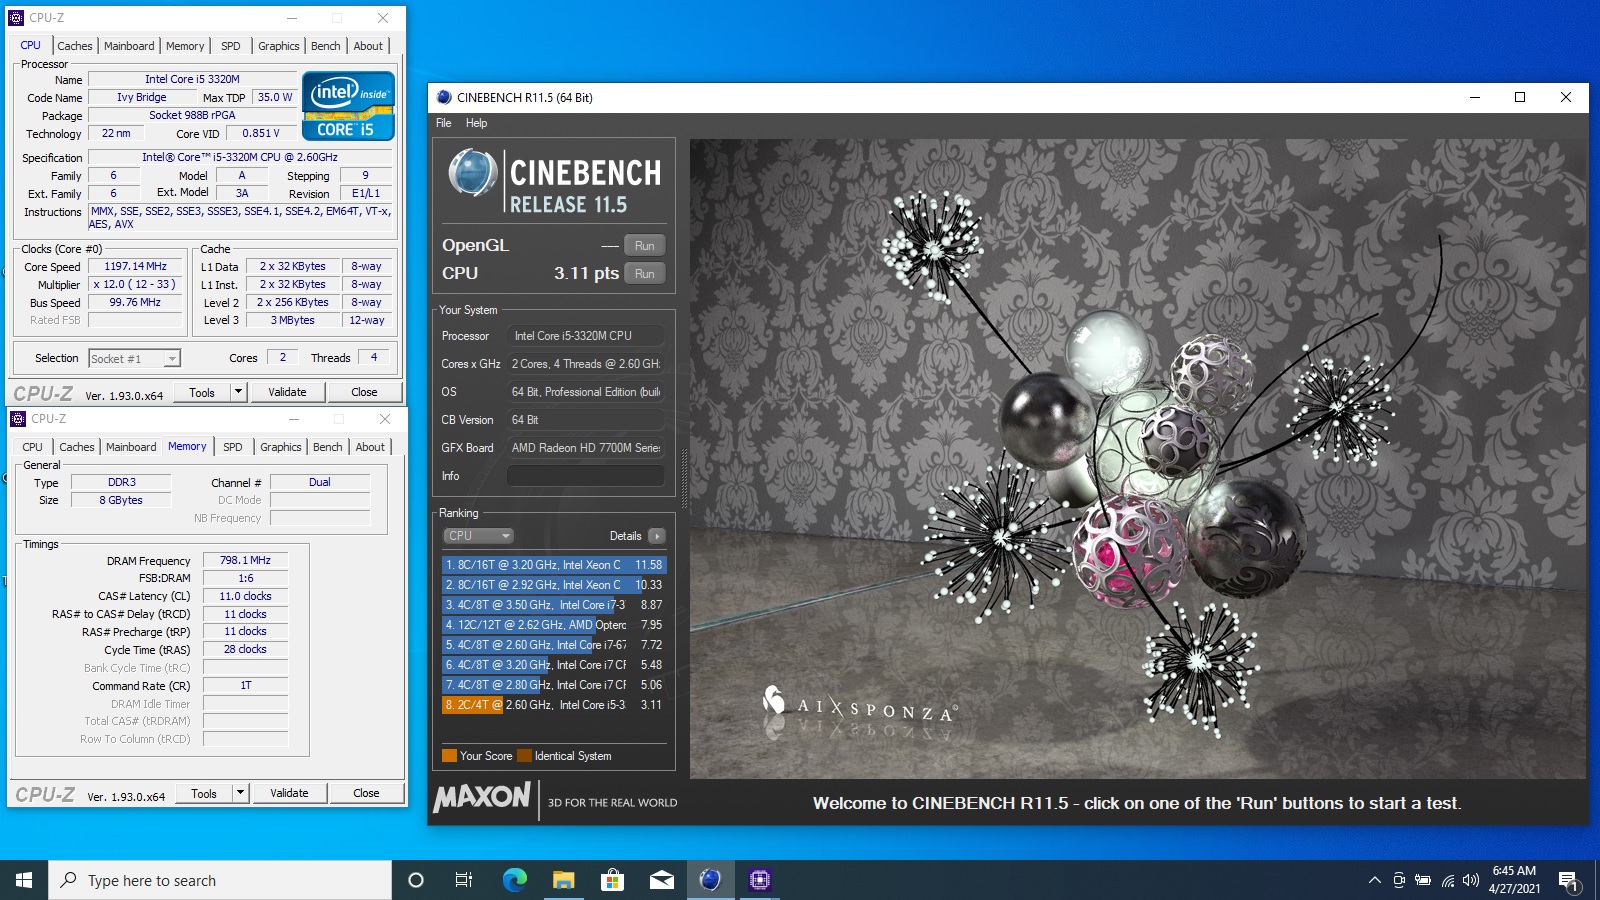Screen dimensions: 1600x900
Task: Select highlighted 2C/4T @ 2.60 GHz row
Action: point(554,705)
